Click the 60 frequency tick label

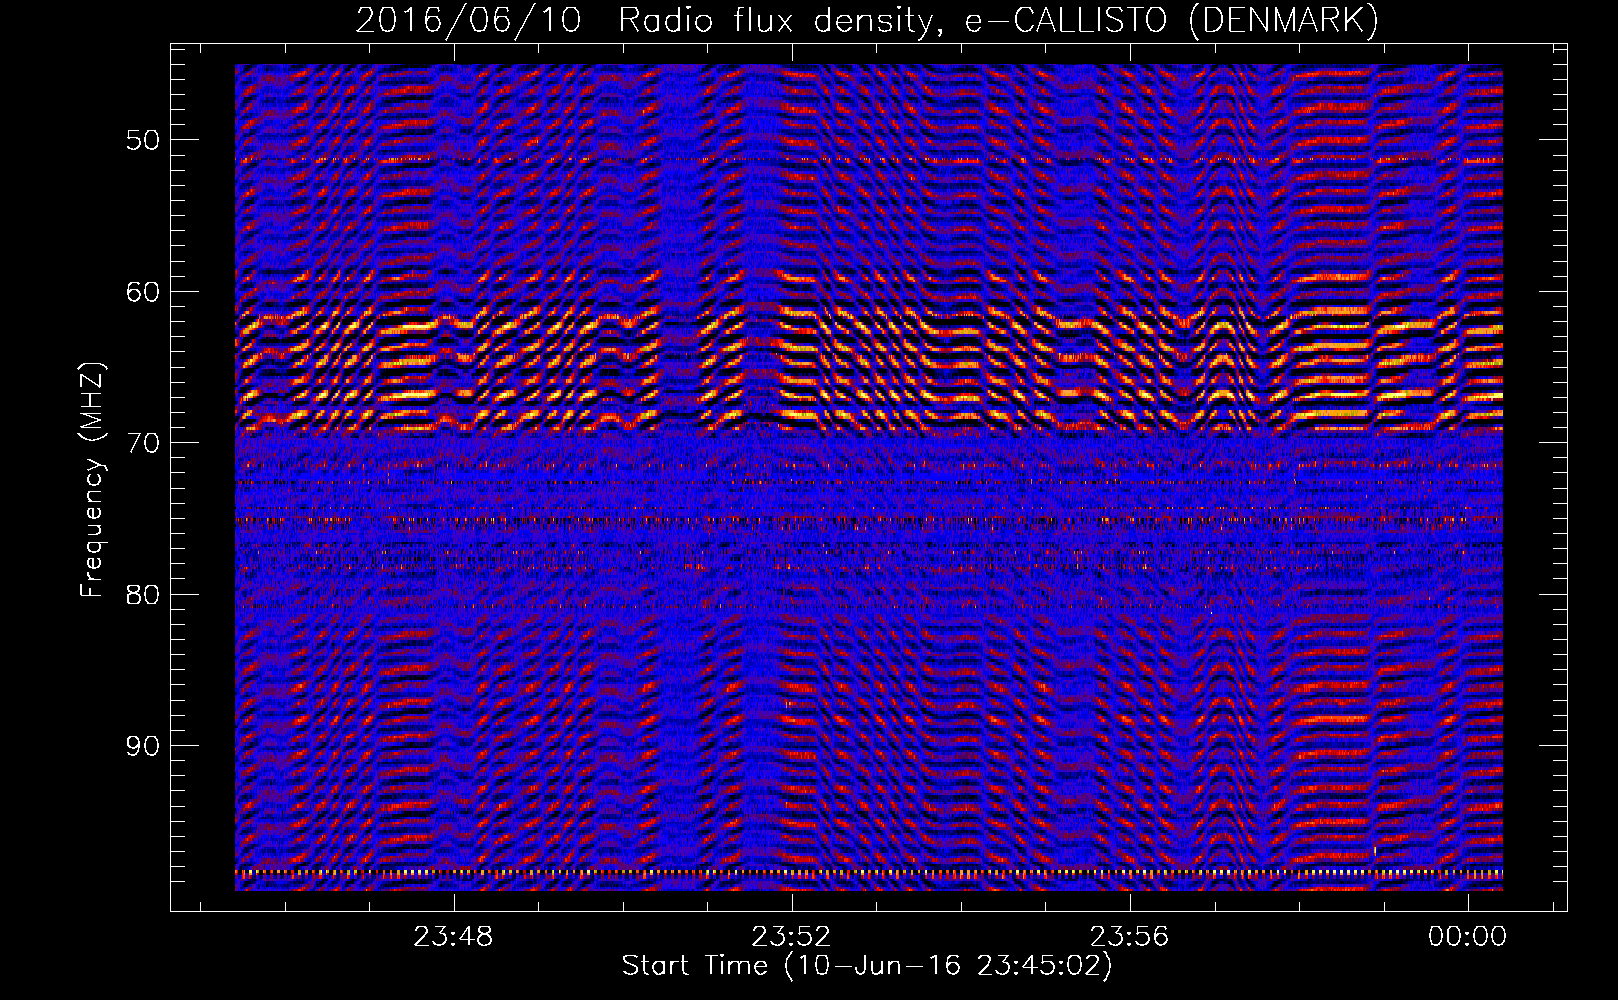pyautogui.click(x=143, y=292)
